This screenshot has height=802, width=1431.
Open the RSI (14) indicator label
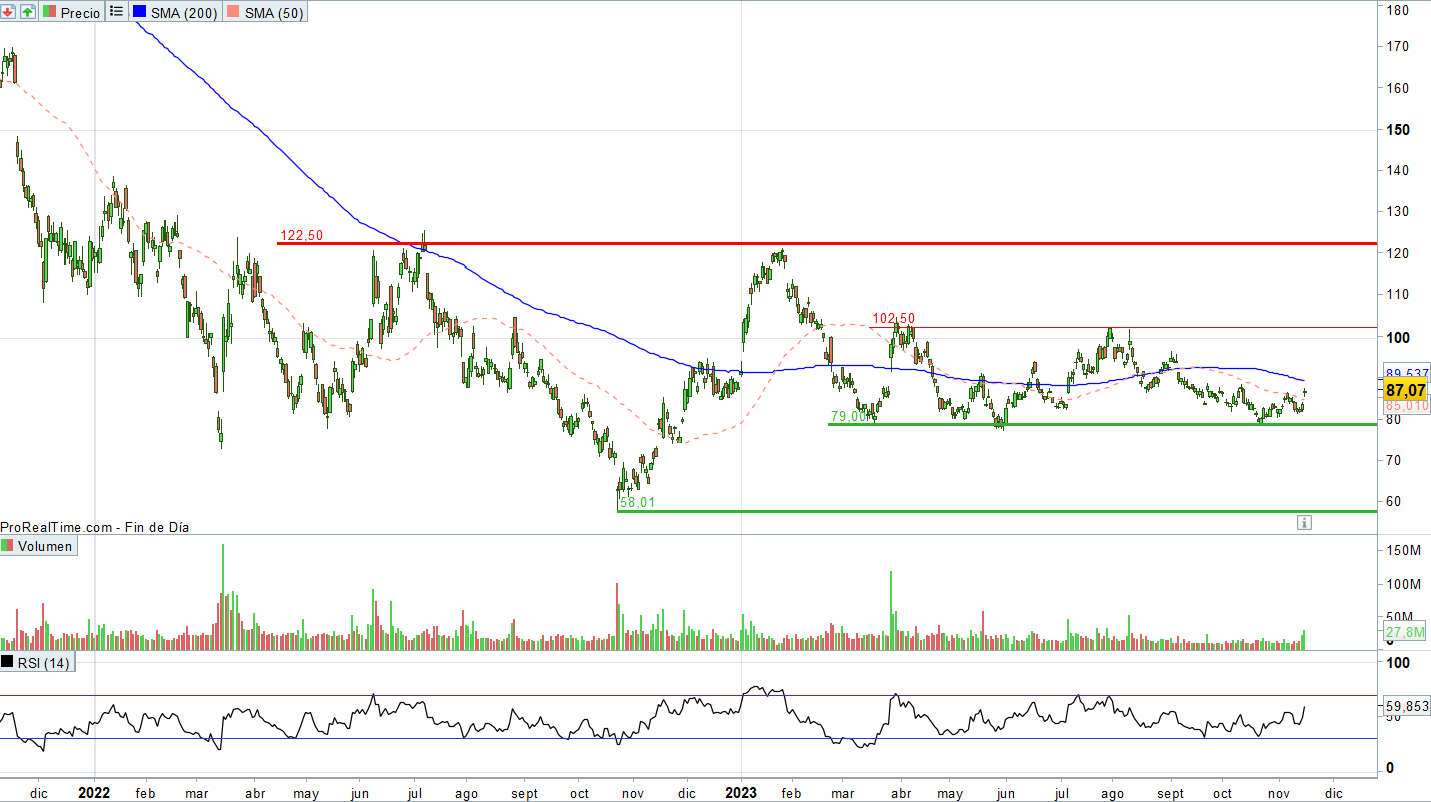[44, 662]
